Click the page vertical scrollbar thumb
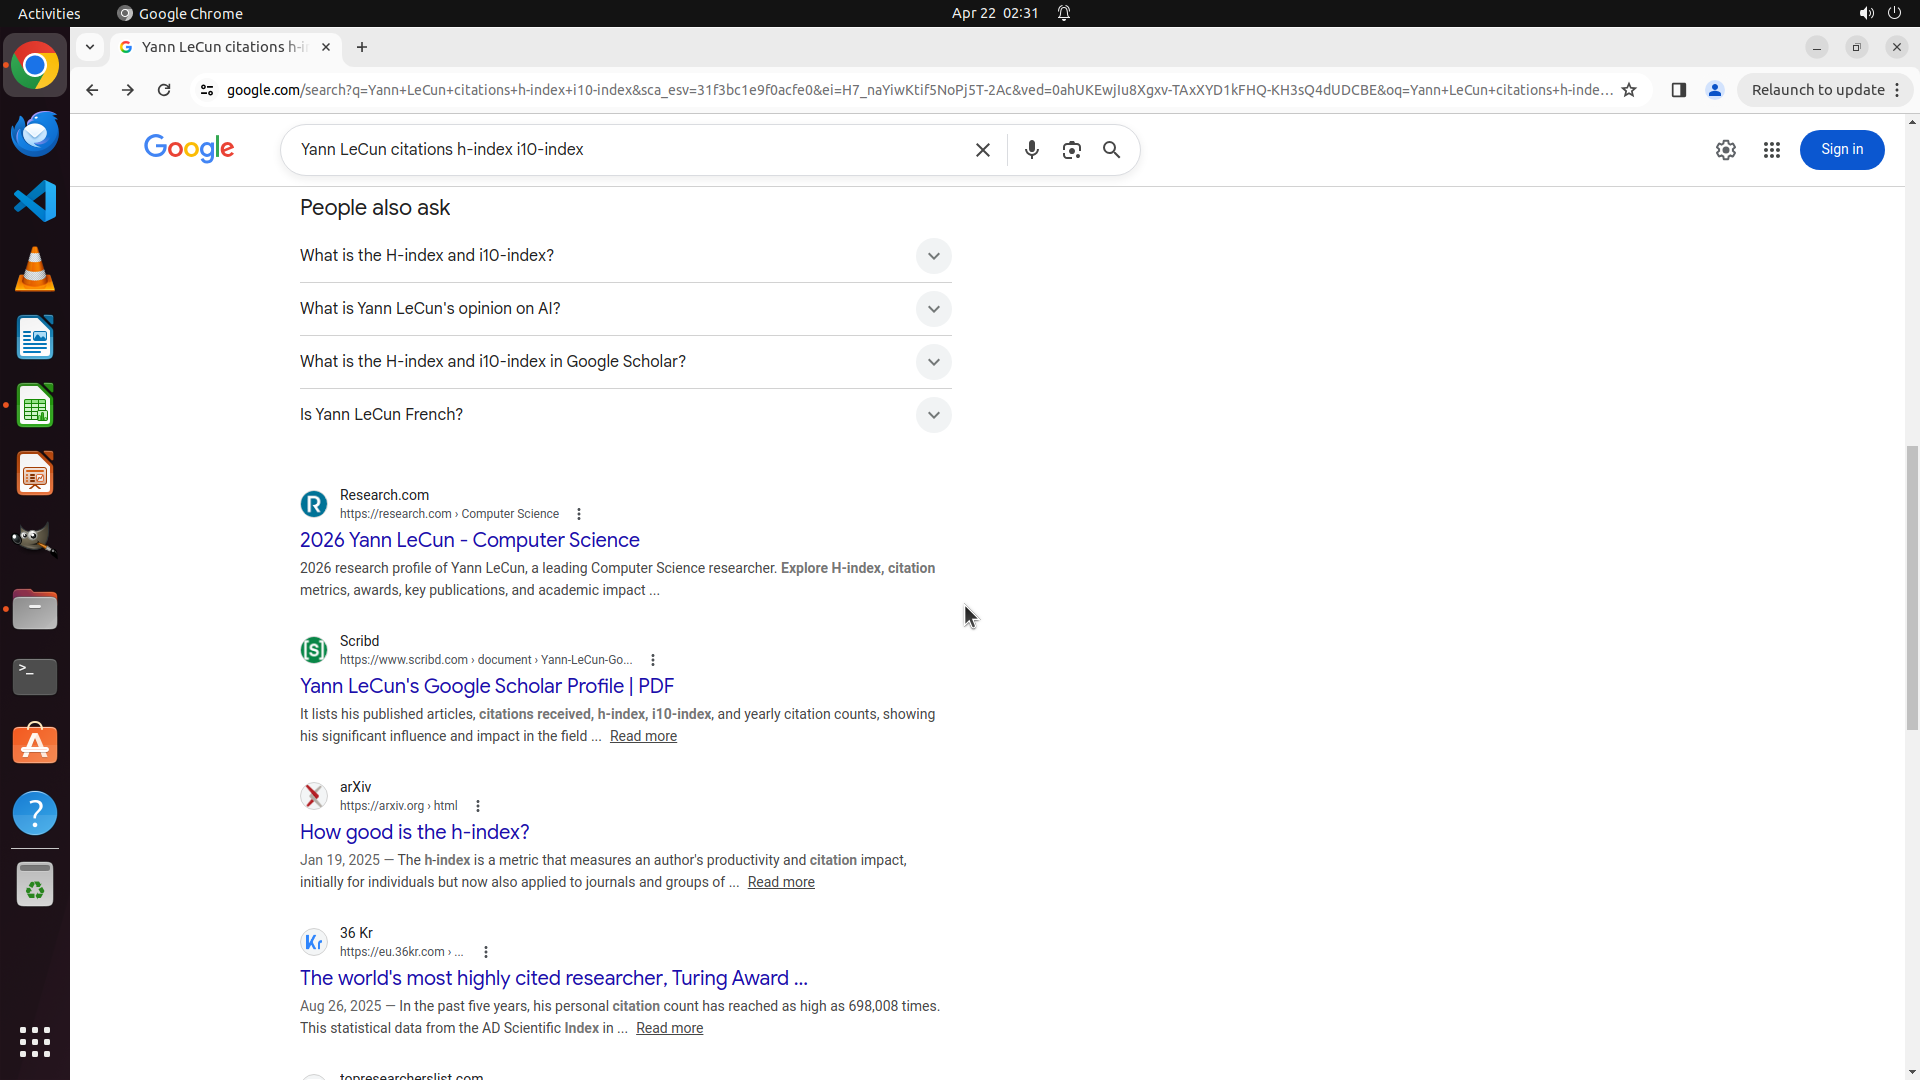1920x1080 pixels. tap(1911, 590)
